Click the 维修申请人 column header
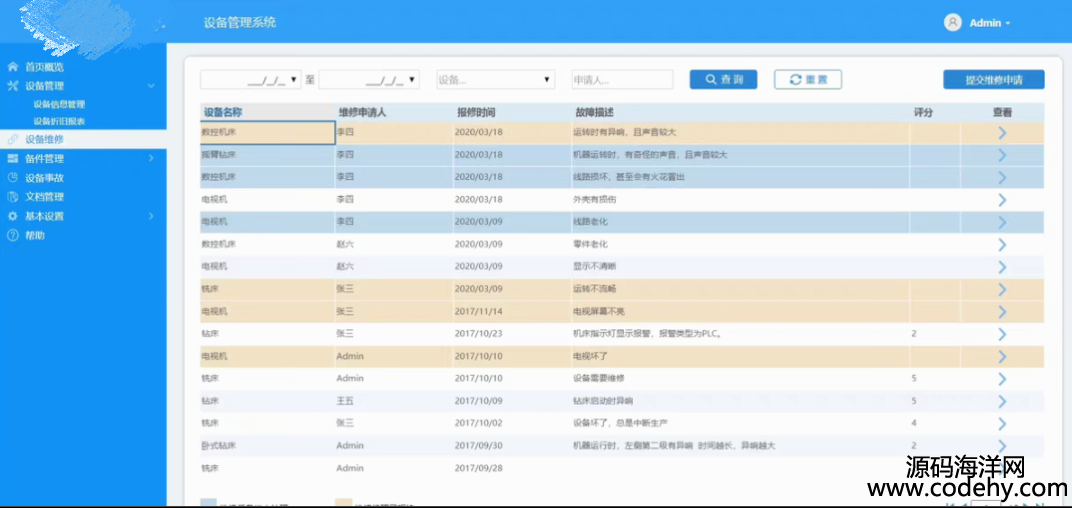1072x508 pixels. pos(363,112)
